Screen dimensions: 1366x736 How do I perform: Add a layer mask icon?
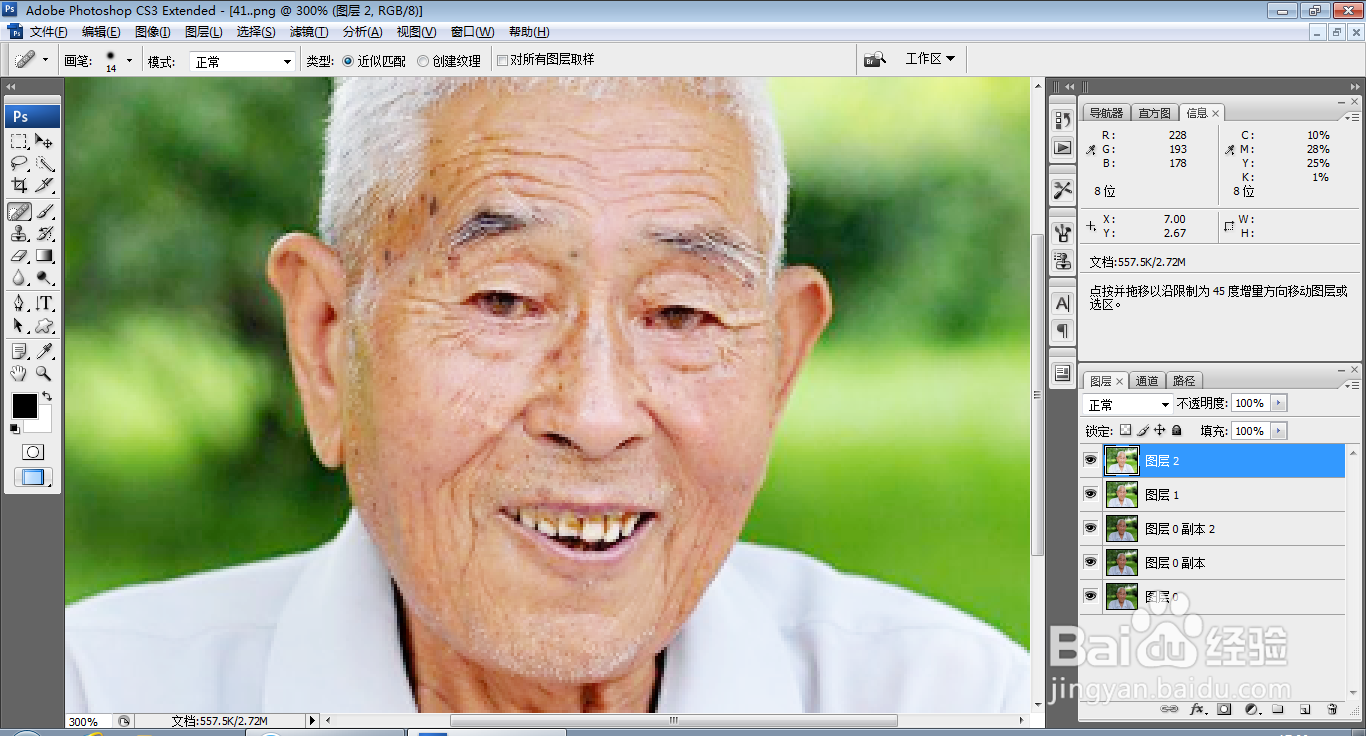coord(1224,709)
